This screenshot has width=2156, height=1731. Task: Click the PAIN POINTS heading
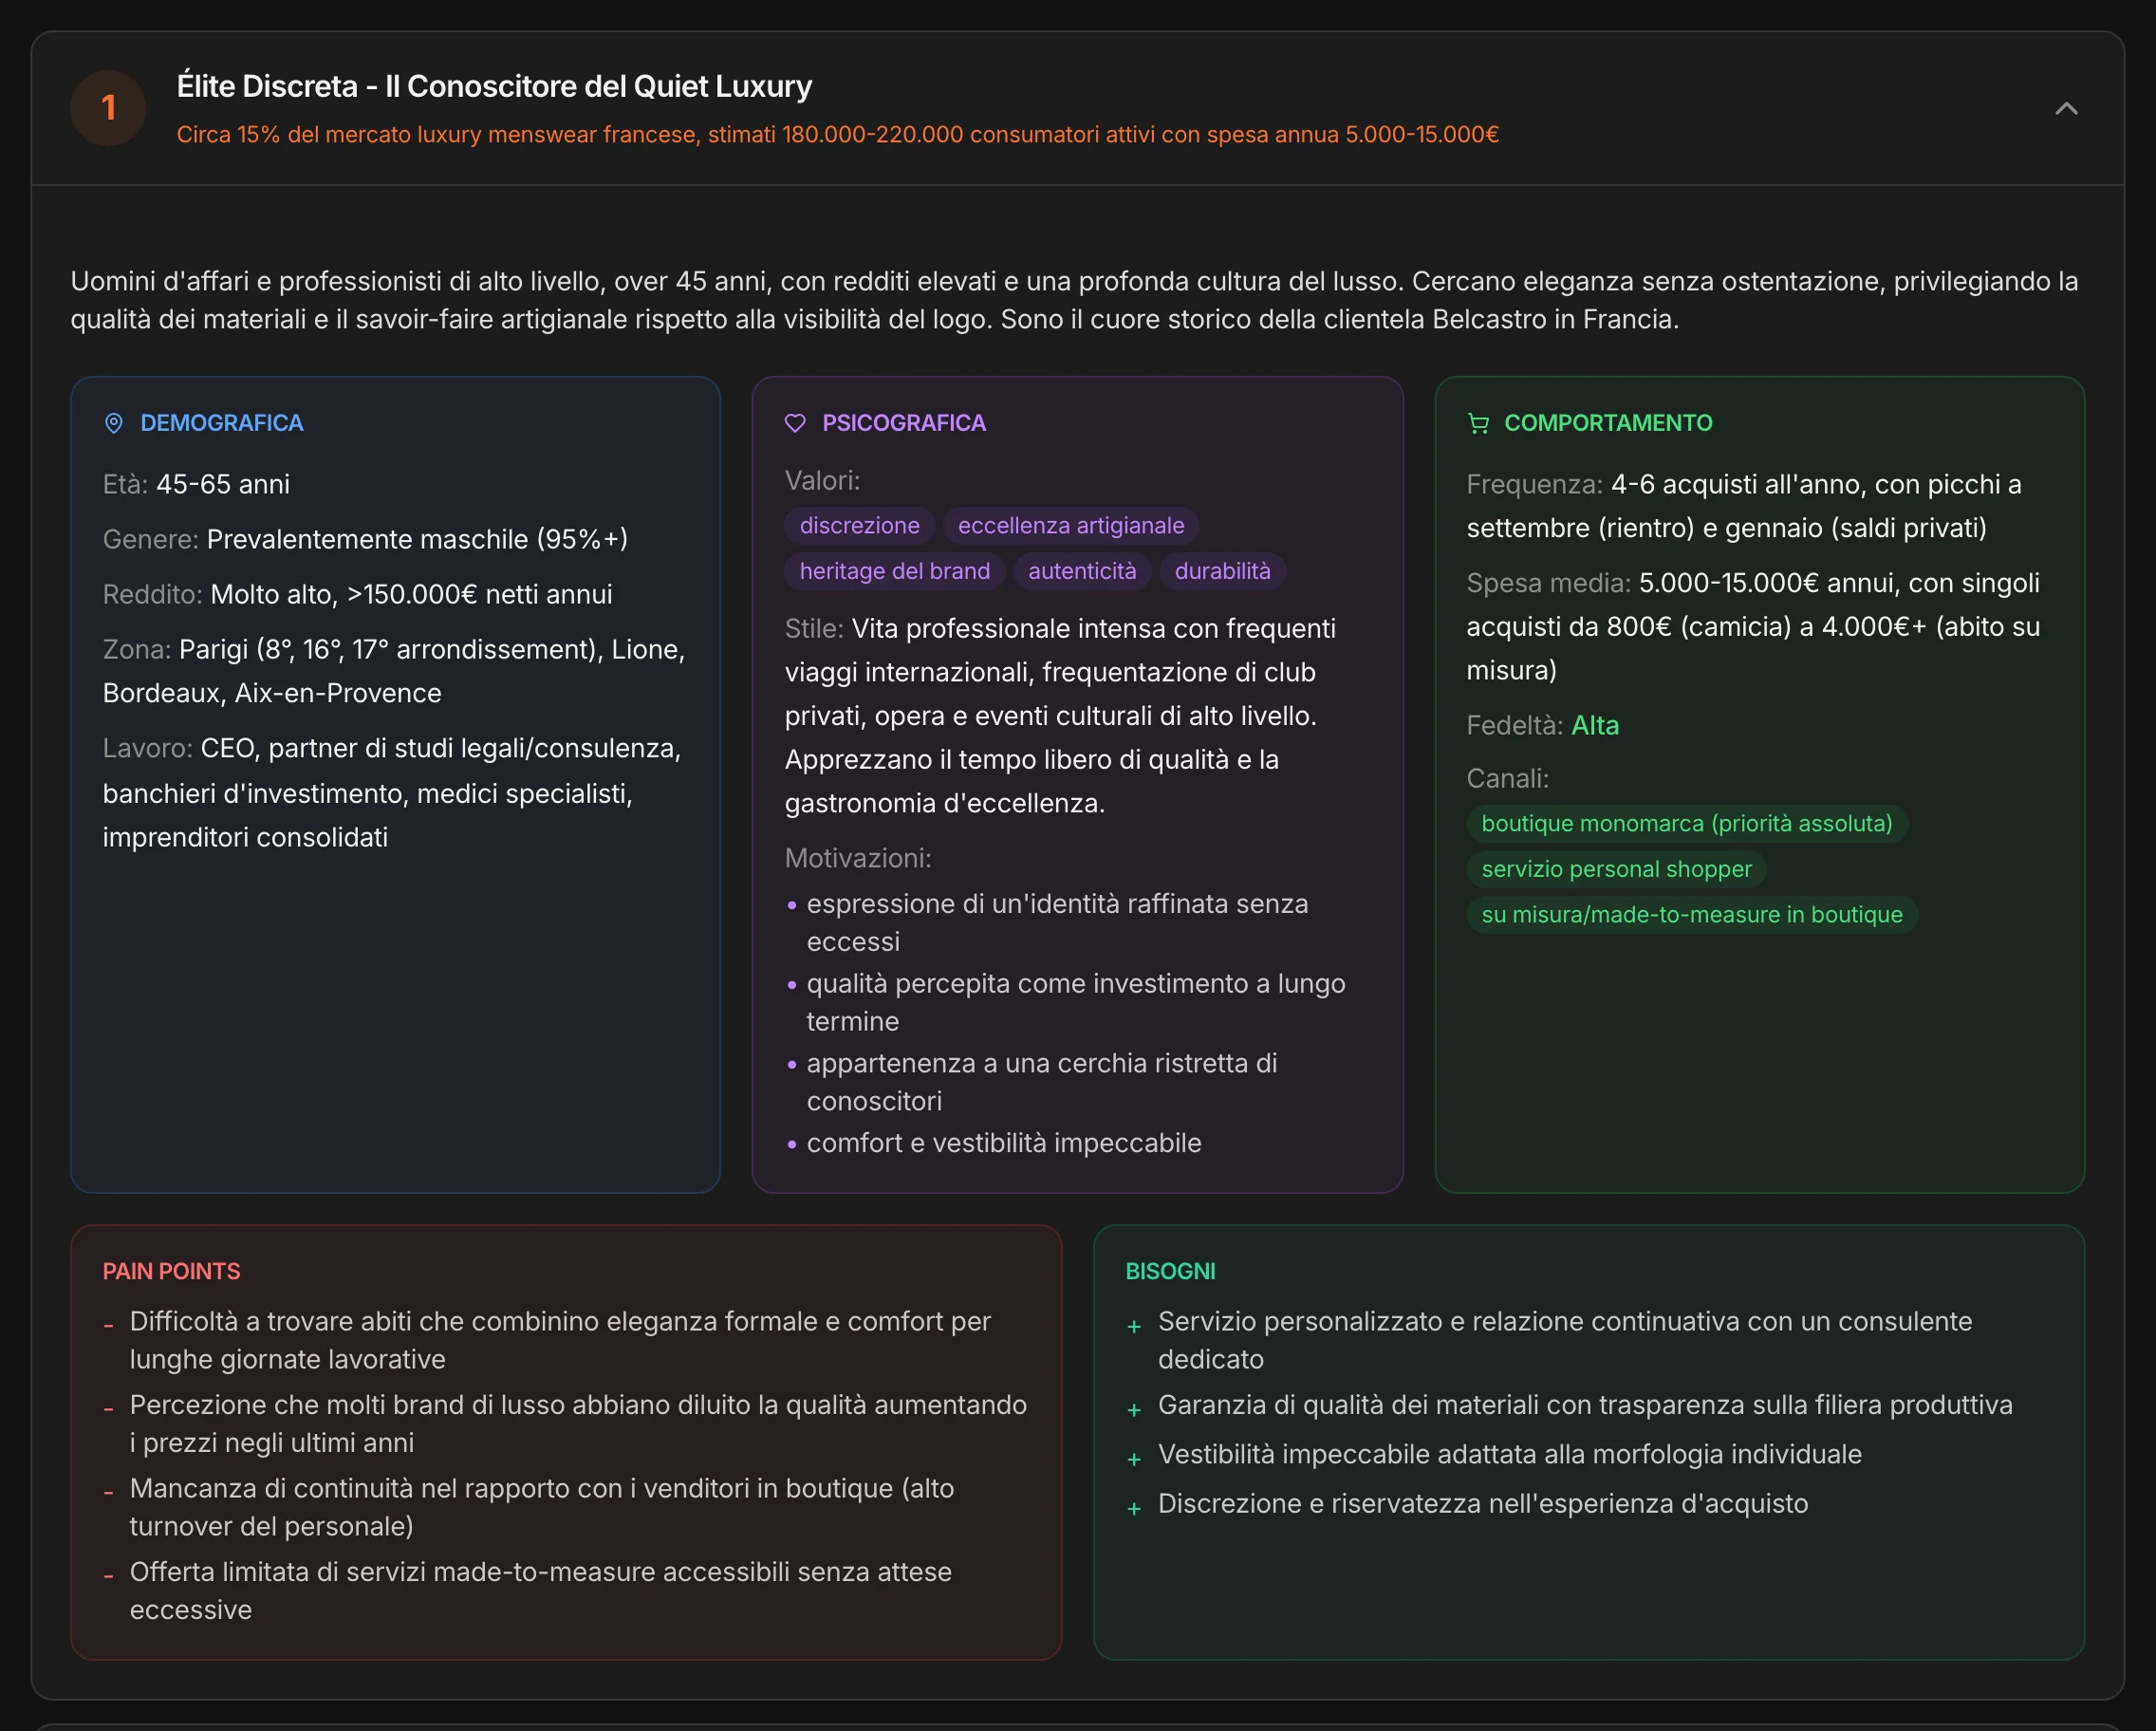click(x=171, y=1271)
